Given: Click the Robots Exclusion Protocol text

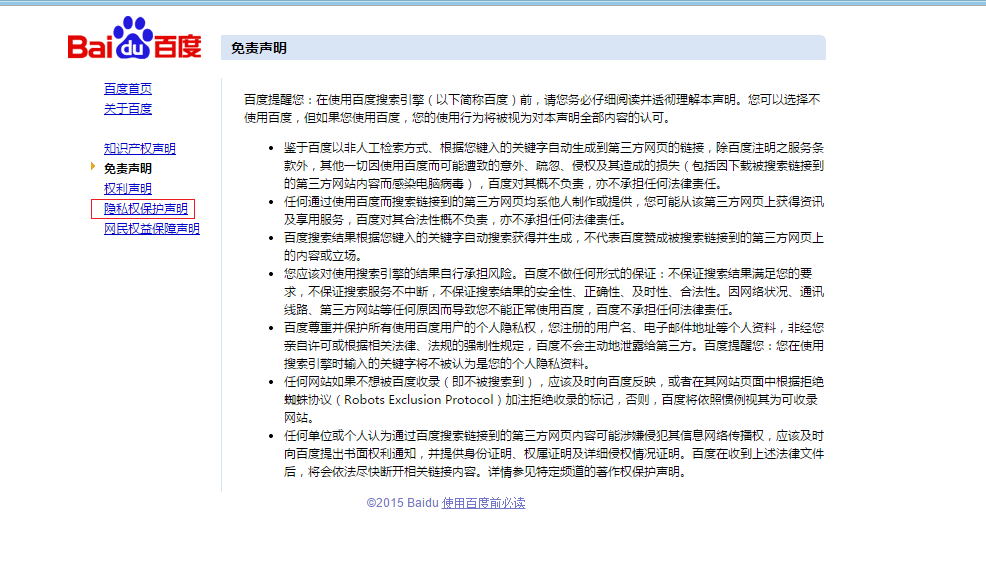Looking at the screenshot, I should tap(419, 400).
